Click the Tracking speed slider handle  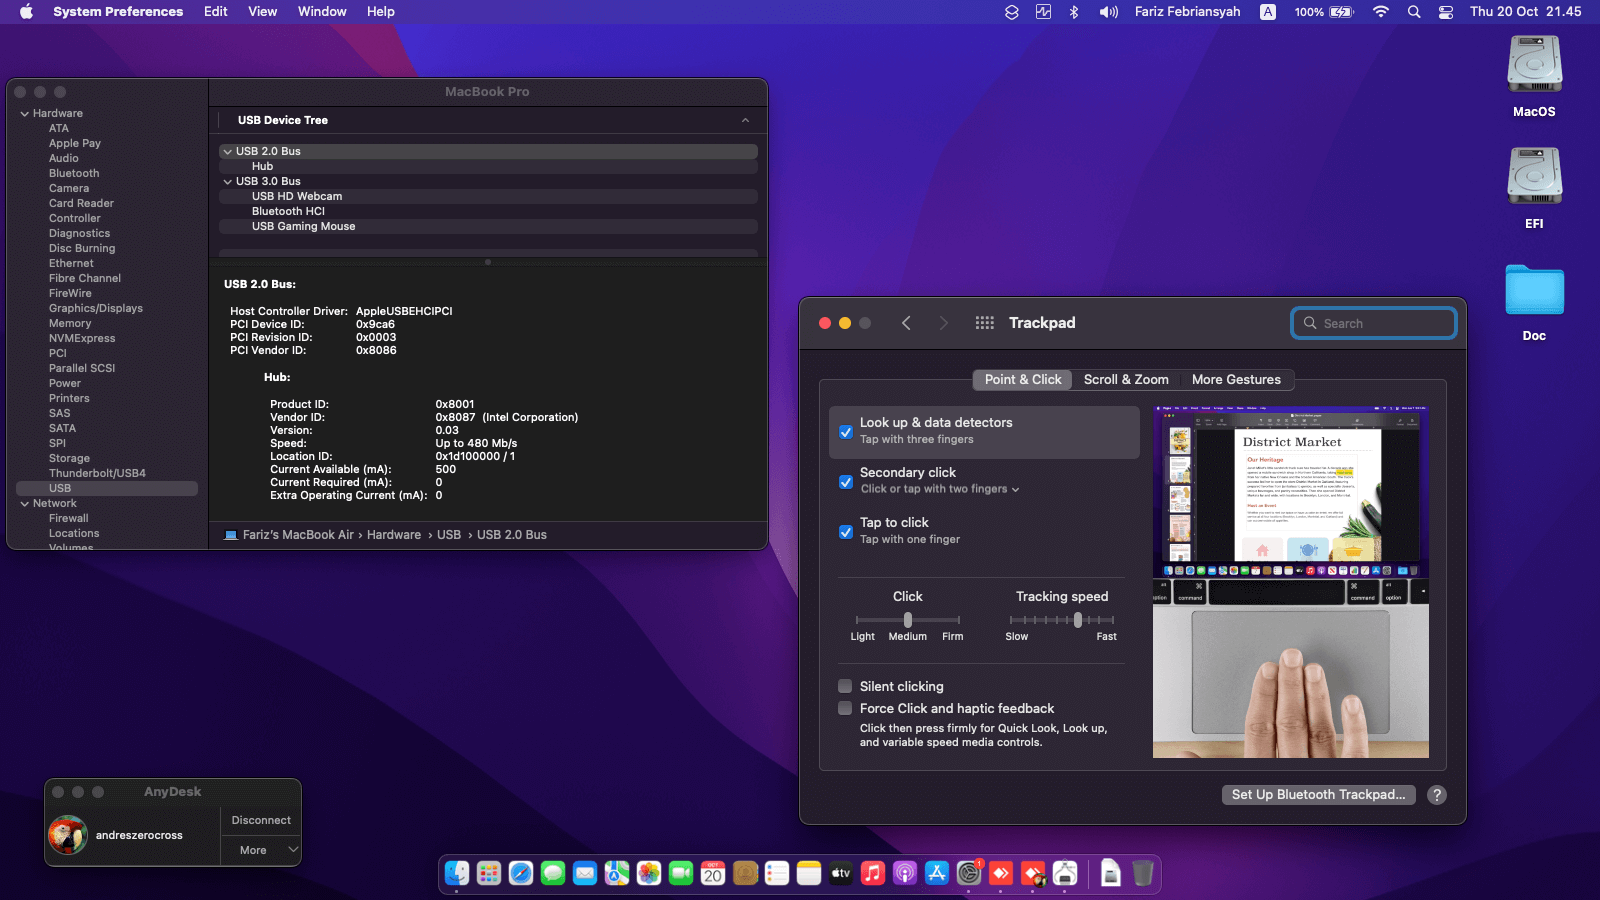pyautogui.click(x=1078, y=620)
